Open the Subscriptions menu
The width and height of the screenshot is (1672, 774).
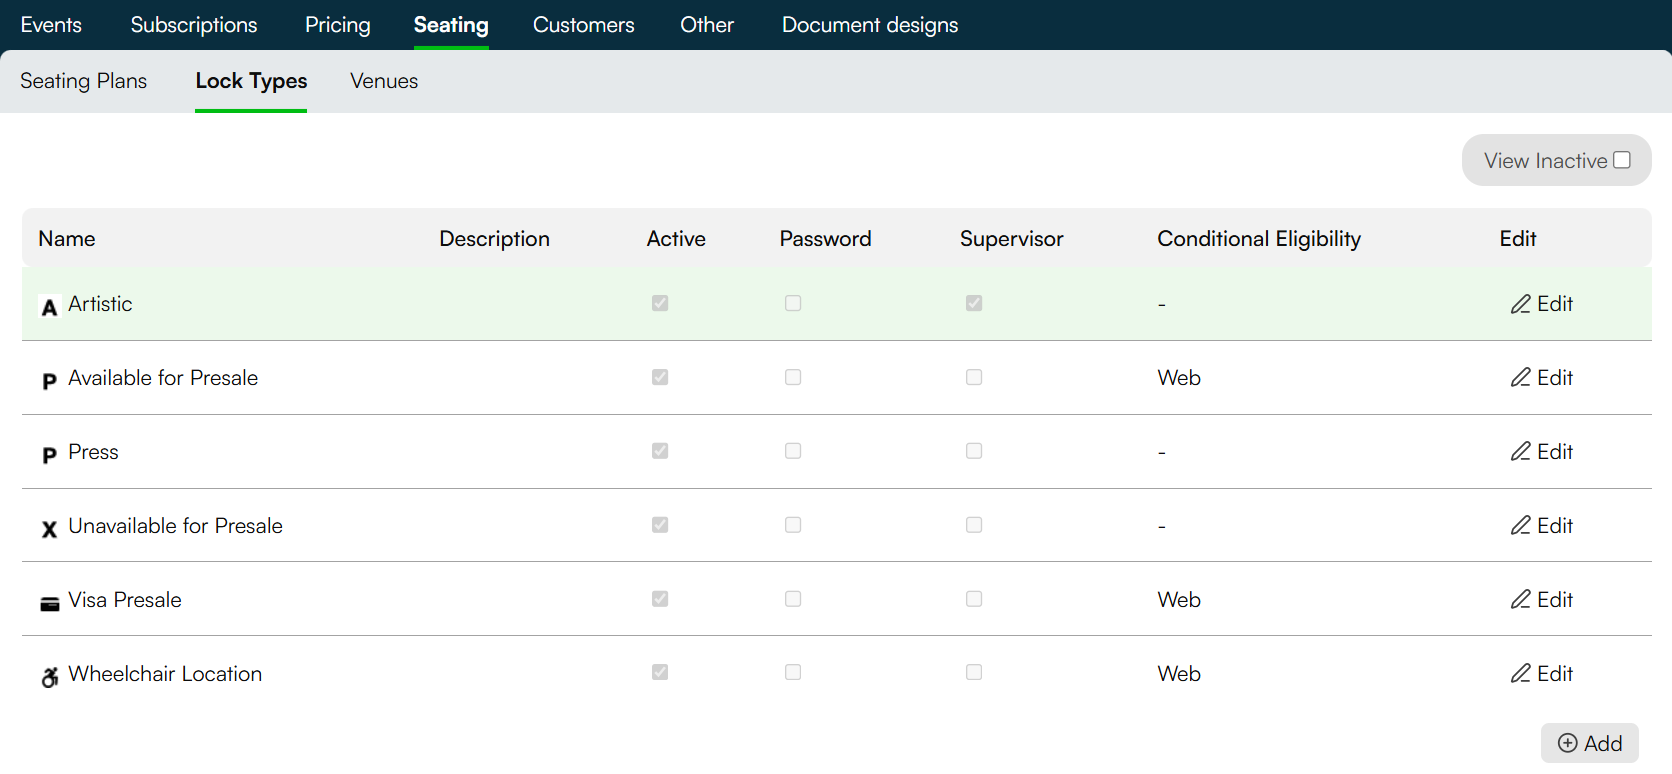pyautogui.click(x=194, y=25)
